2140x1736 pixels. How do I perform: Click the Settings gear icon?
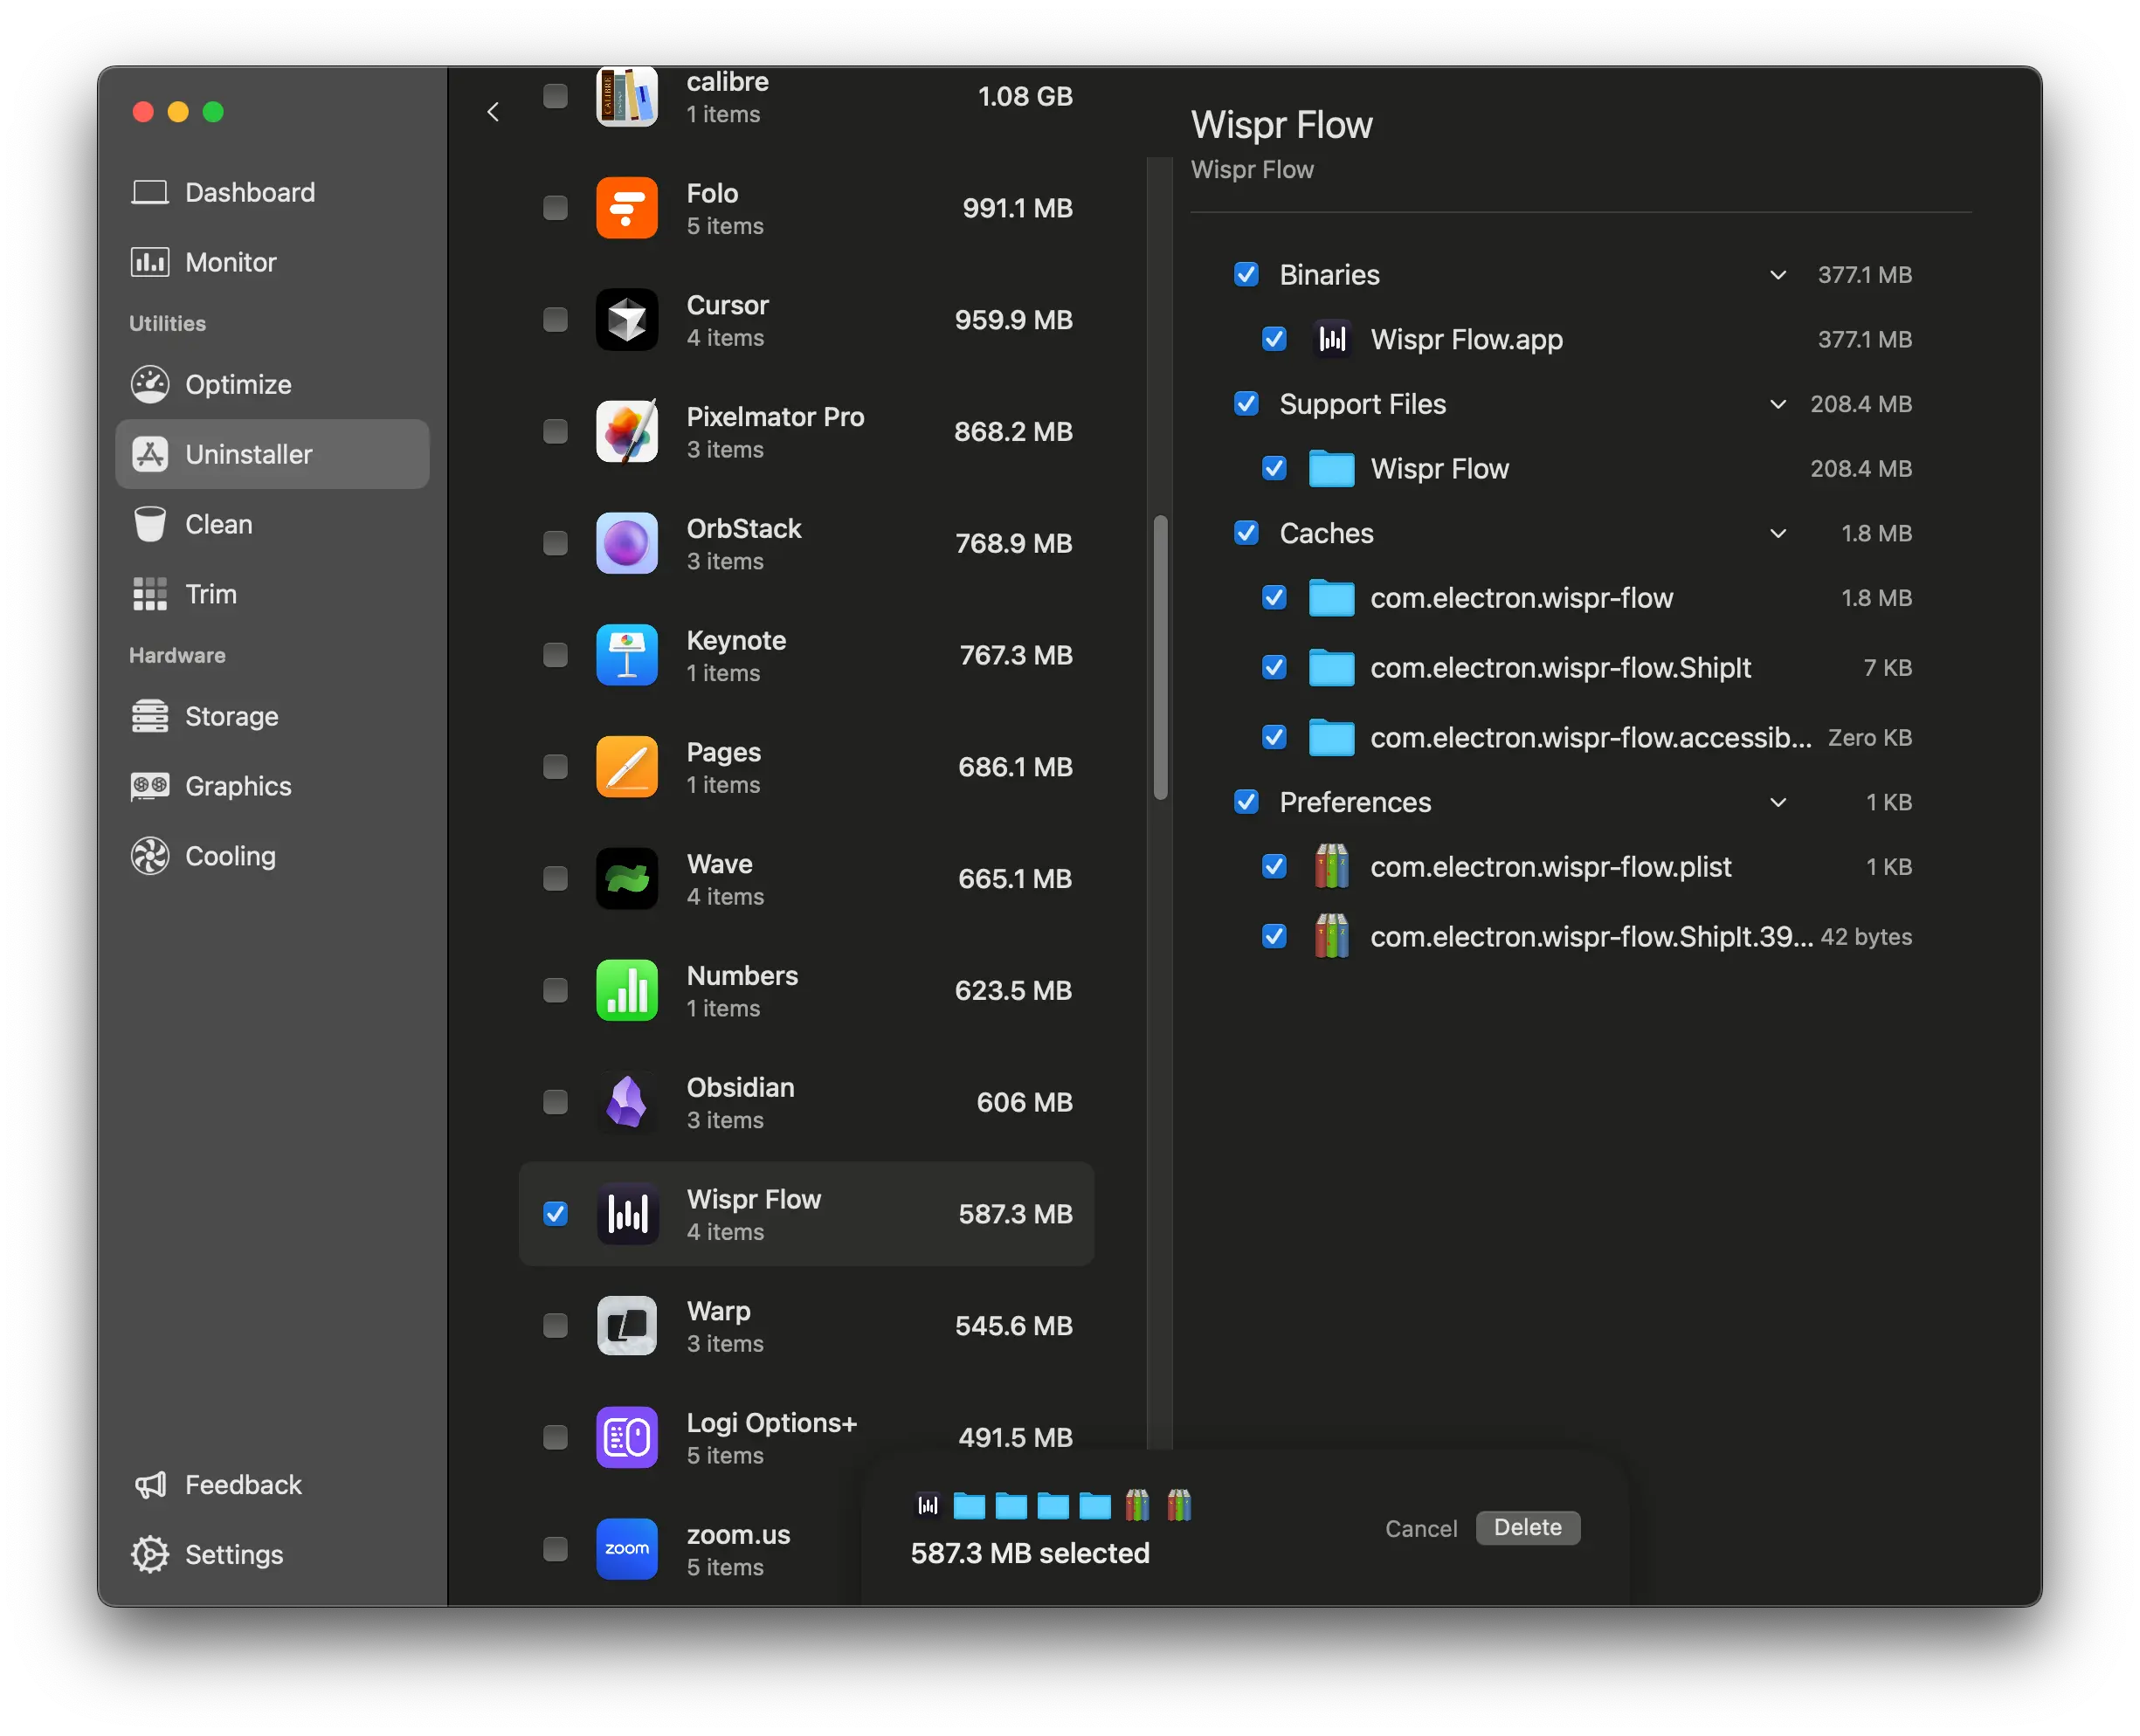[x=150, y=1555]
